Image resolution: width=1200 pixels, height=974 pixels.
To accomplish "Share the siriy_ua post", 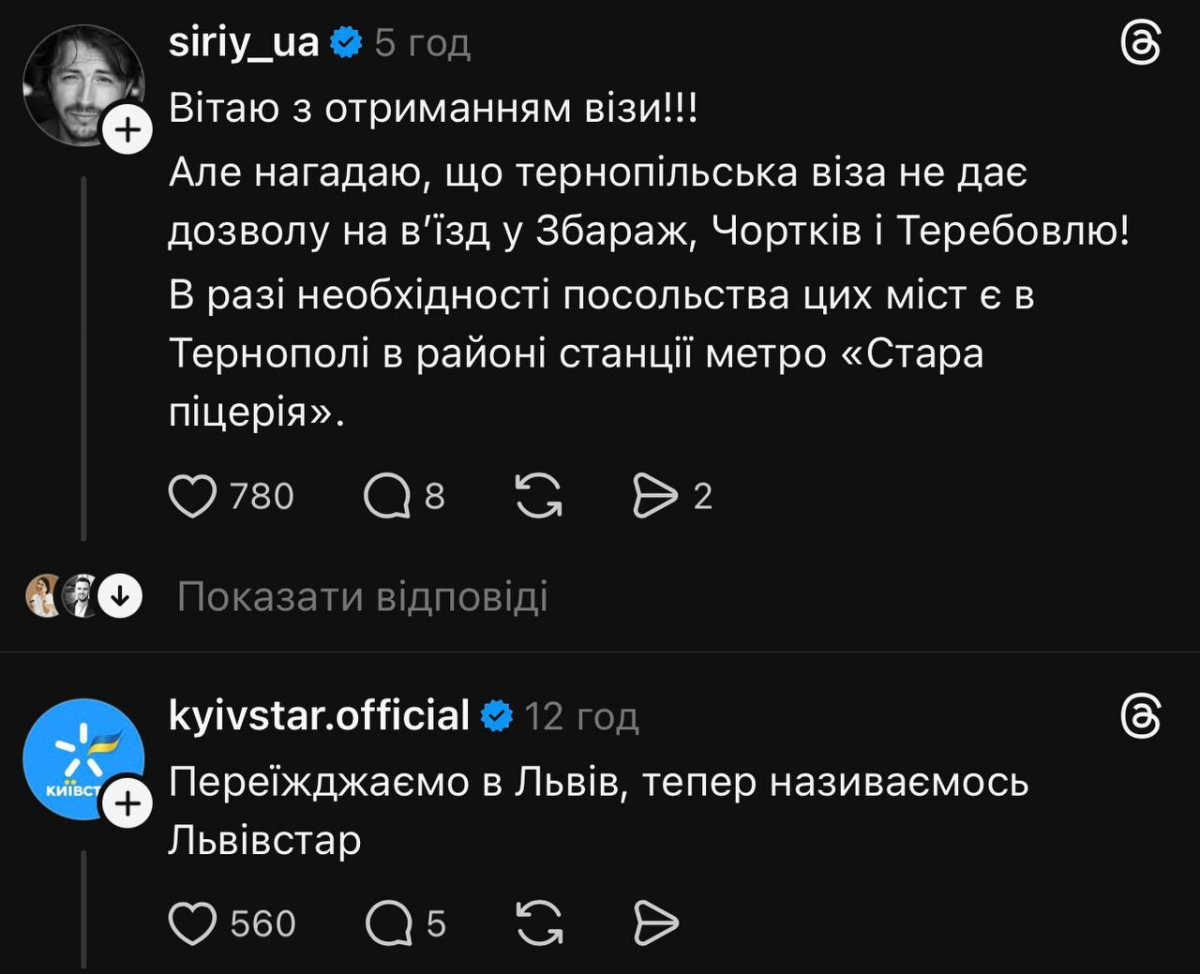I will point(656,497).
